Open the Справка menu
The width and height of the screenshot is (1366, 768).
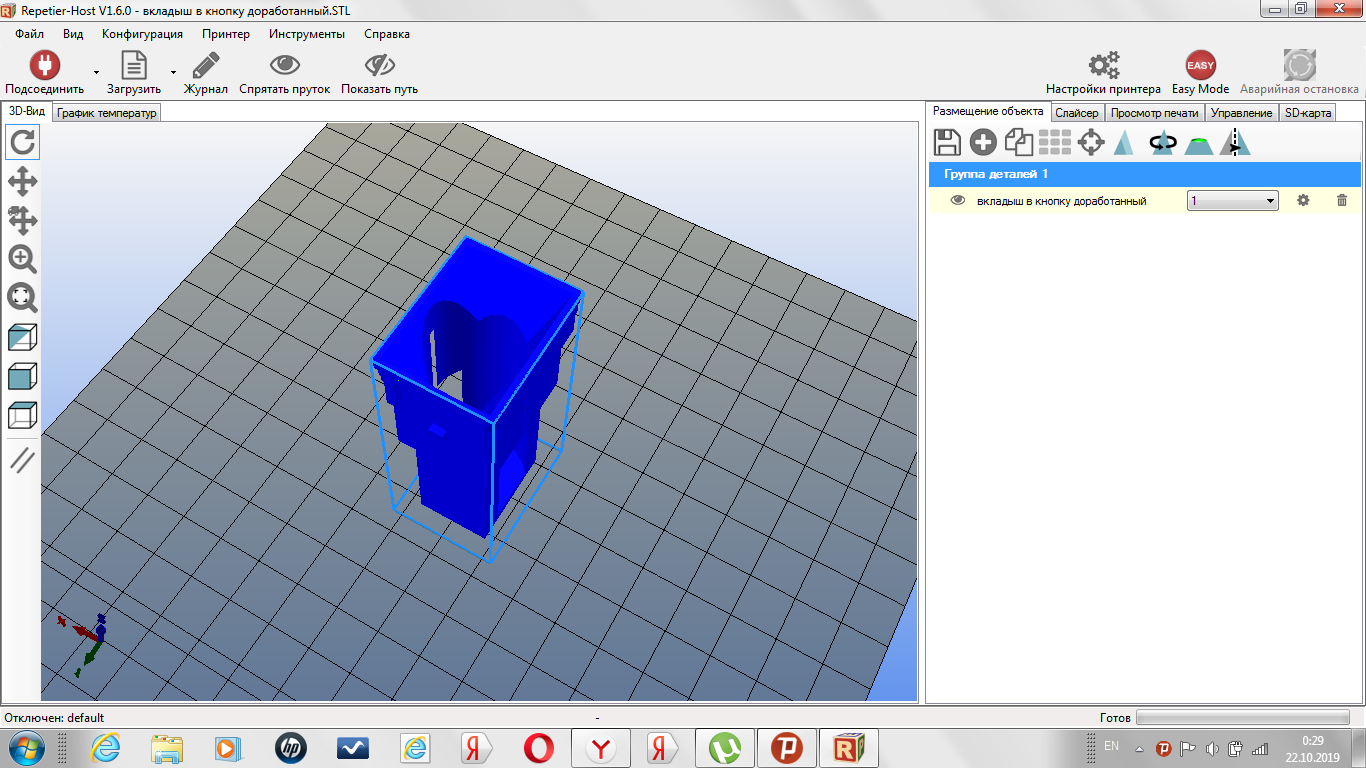pos(387,34)
